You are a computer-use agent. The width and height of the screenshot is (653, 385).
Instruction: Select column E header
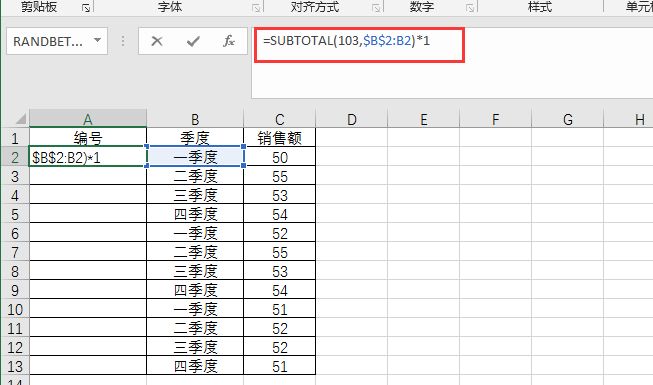click(424, 119)
